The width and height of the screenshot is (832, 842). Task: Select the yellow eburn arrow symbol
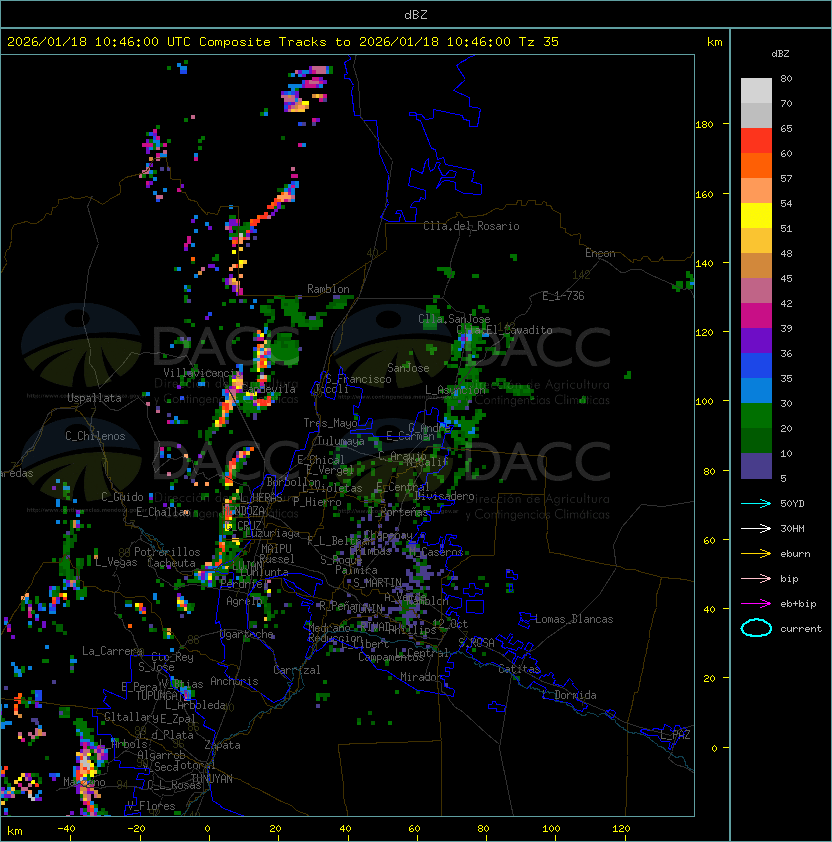pos(756,554)
